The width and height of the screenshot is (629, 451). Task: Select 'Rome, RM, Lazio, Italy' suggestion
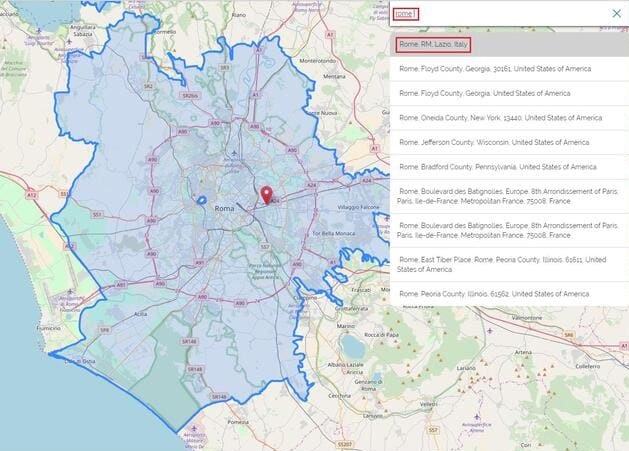(432, 44)
